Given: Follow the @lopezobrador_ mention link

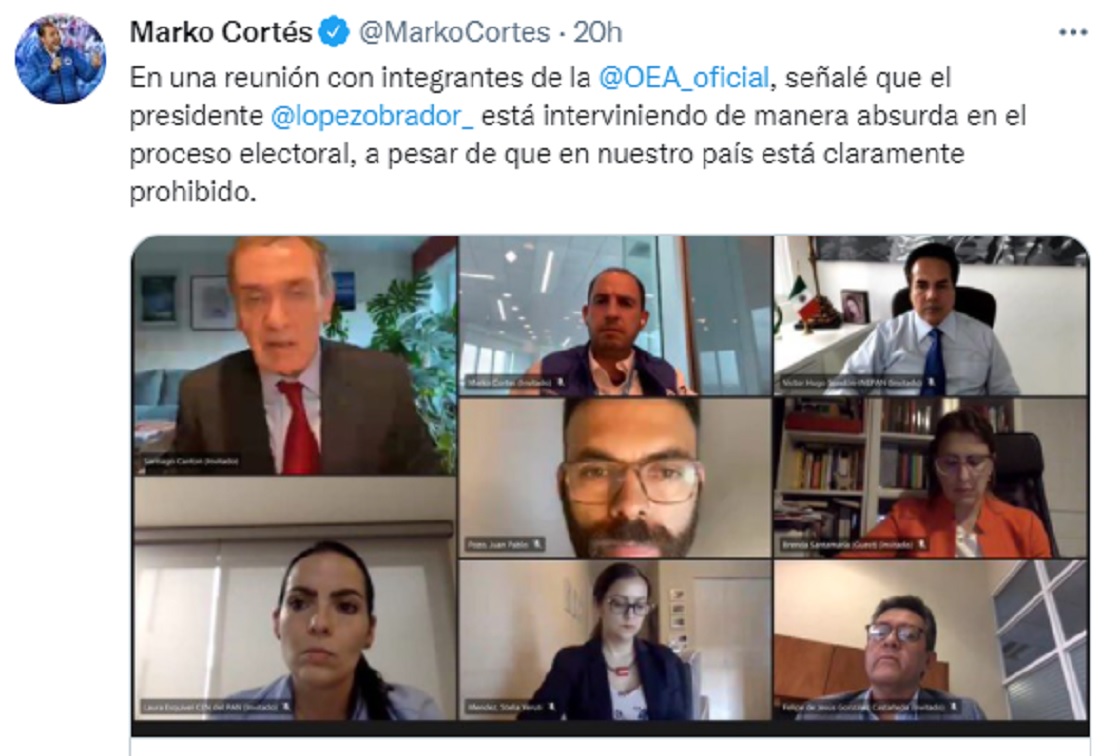Looking at the screenshot, I should (x=371, y=116).
